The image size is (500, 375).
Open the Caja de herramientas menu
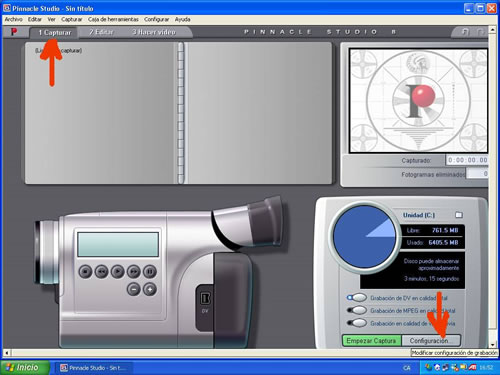click(113, 19)
